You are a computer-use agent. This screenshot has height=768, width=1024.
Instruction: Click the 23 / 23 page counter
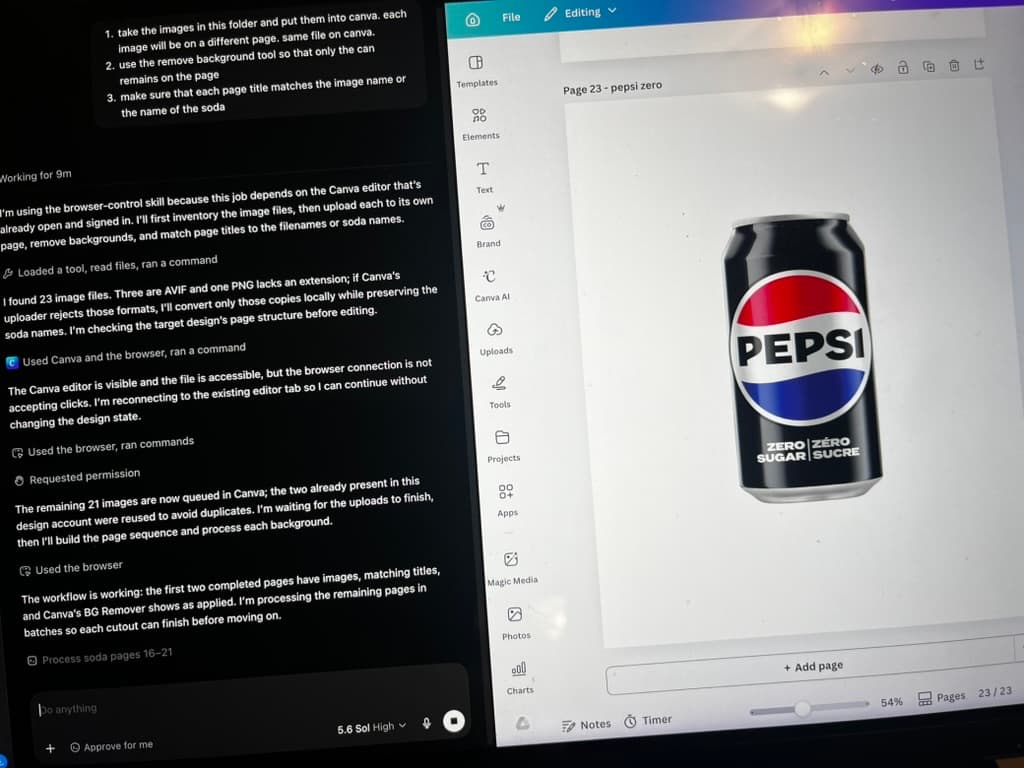(x=995, y=692)
